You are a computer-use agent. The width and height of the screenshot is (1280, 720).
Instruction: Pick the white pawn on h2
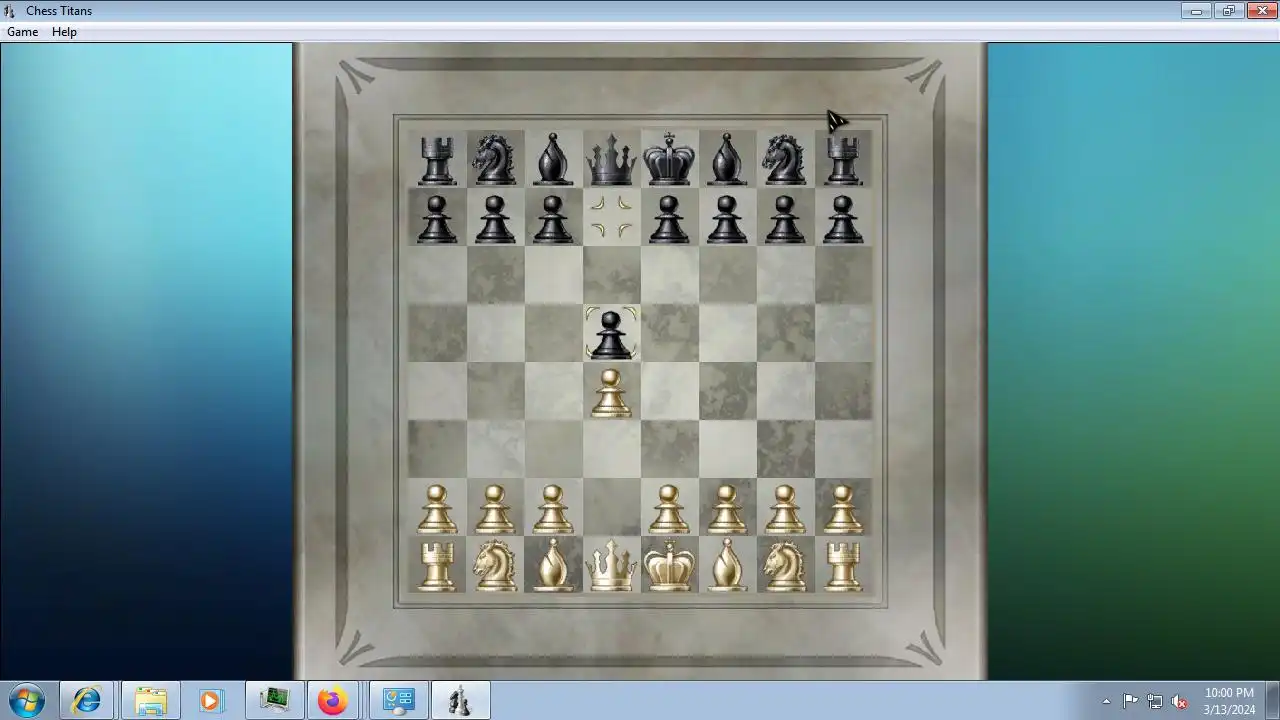(x=843, y=509)
